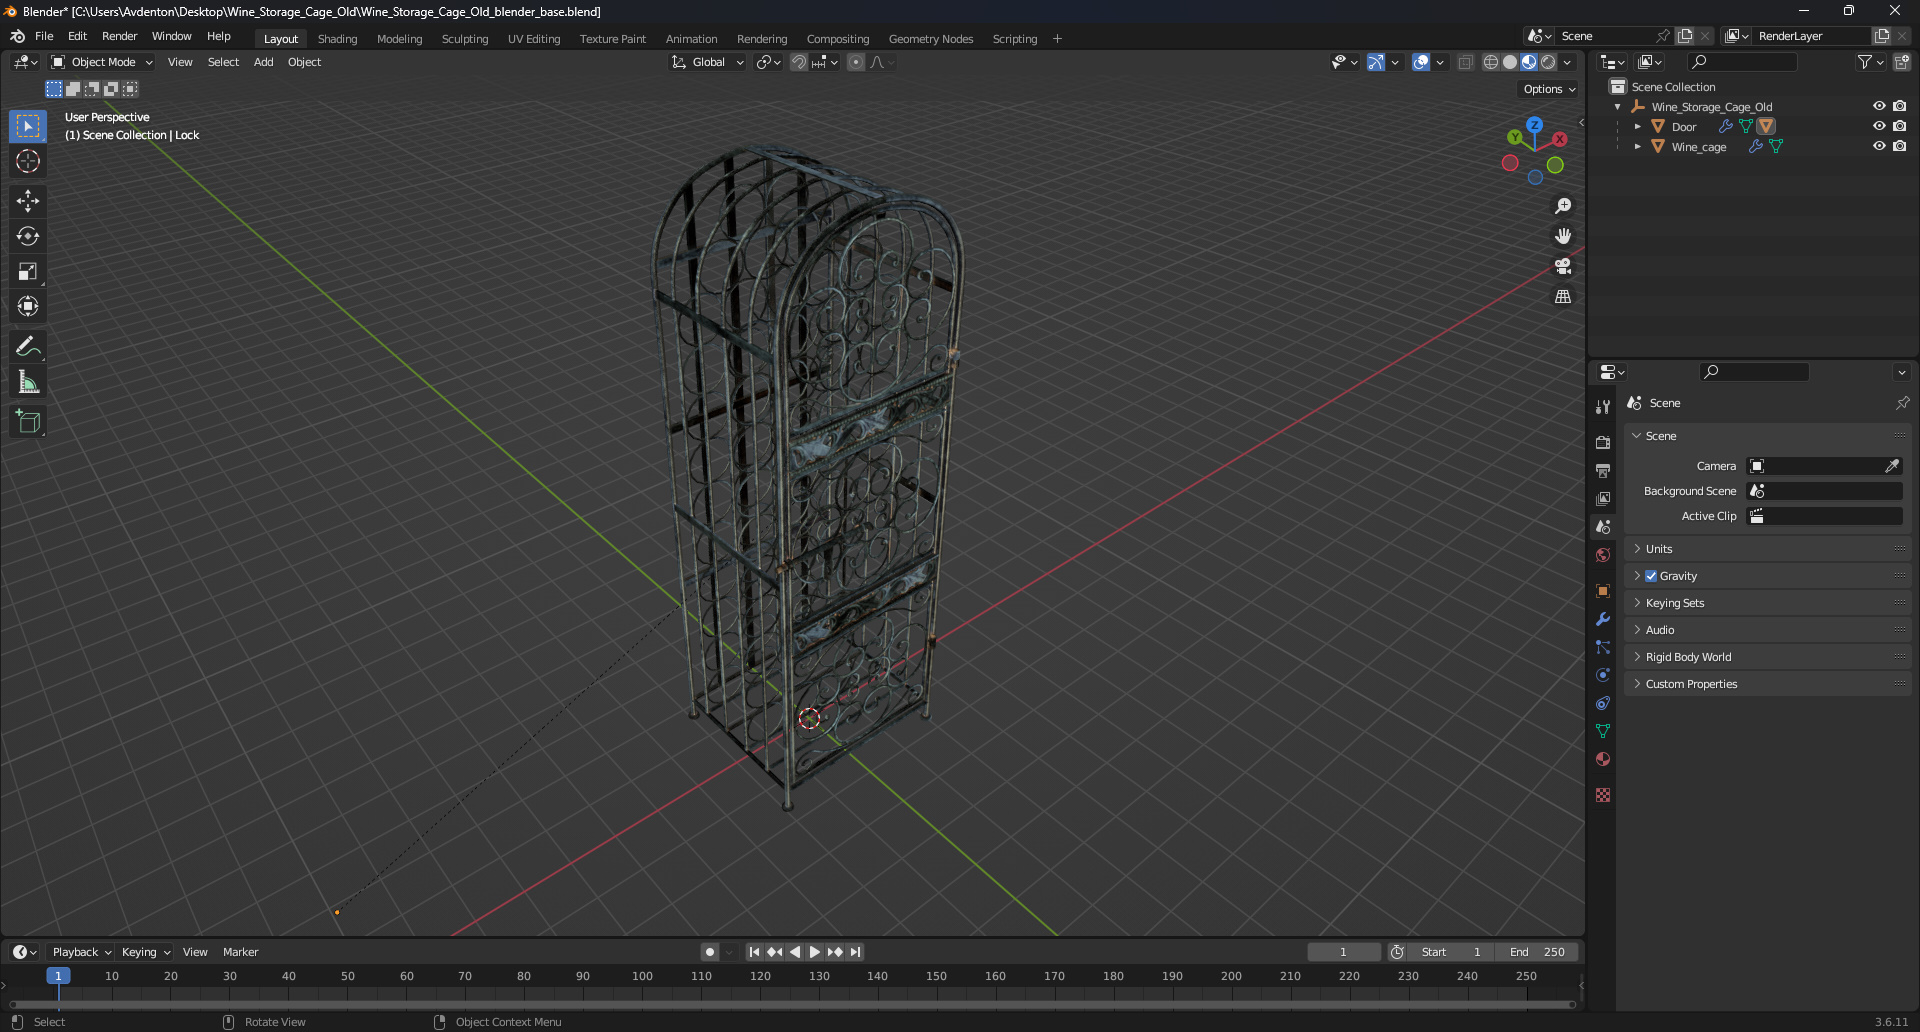Open the World properties tab

coord(1603,555)
